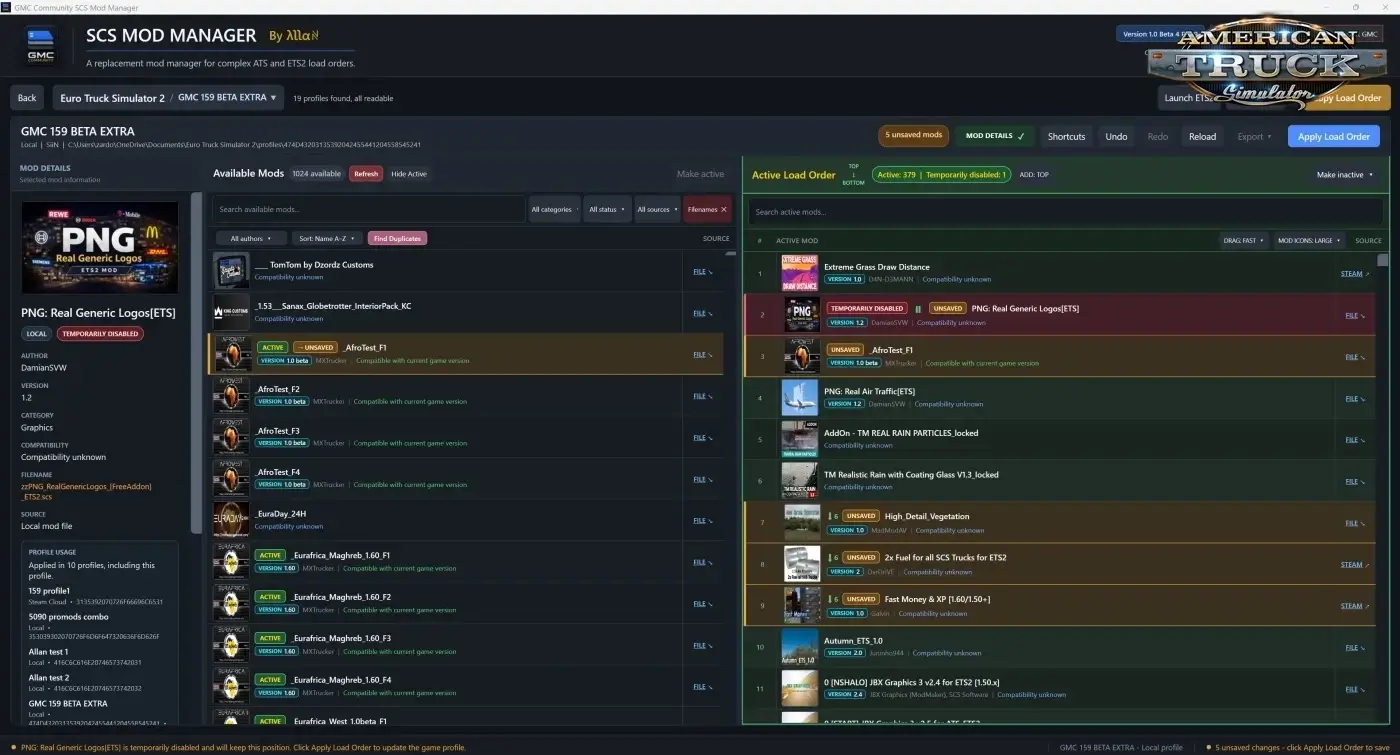1400x755 pixels.
Task: Click the Undo button
Action: click(1116, 136)
